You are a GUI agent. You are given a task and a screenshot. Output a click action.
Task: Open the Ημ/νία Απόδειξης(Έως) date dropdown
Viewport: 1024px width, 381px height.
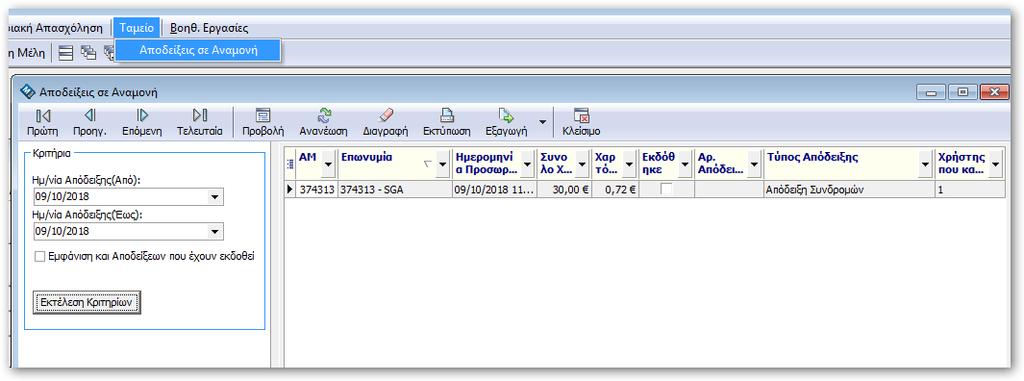(214, 231)
